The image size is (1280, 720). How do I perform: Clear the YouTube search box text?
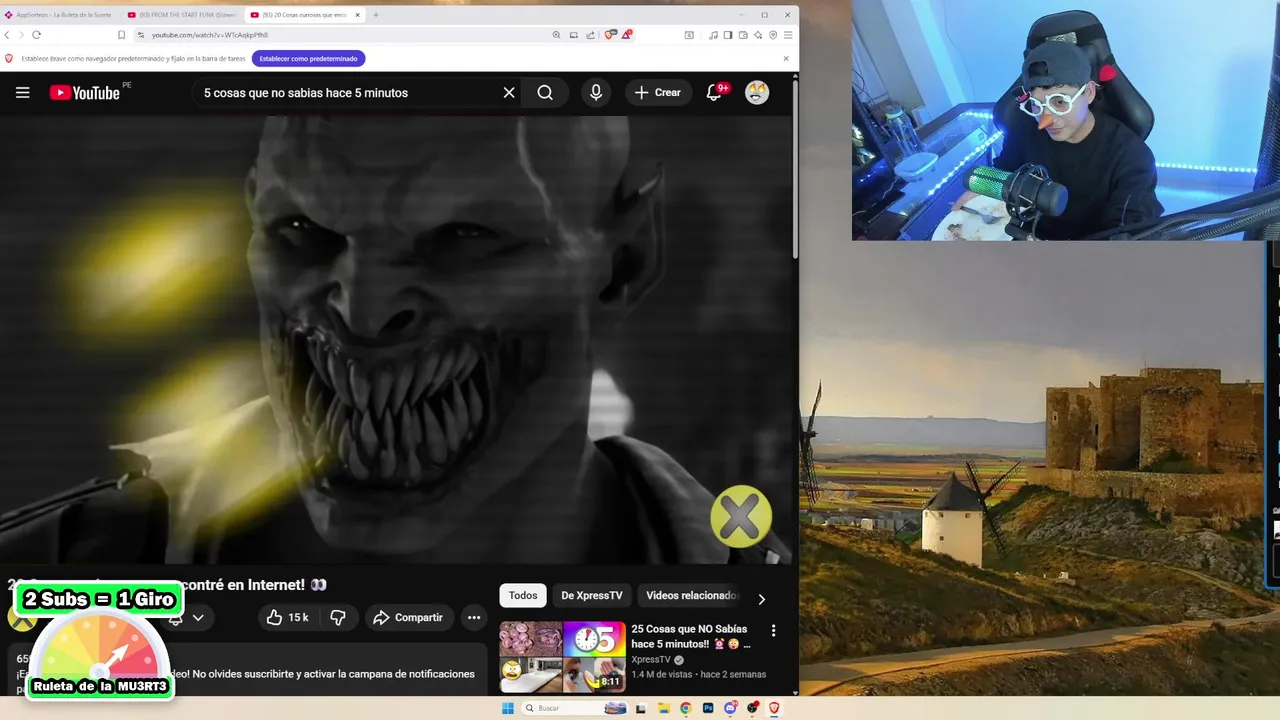(509, 93)
